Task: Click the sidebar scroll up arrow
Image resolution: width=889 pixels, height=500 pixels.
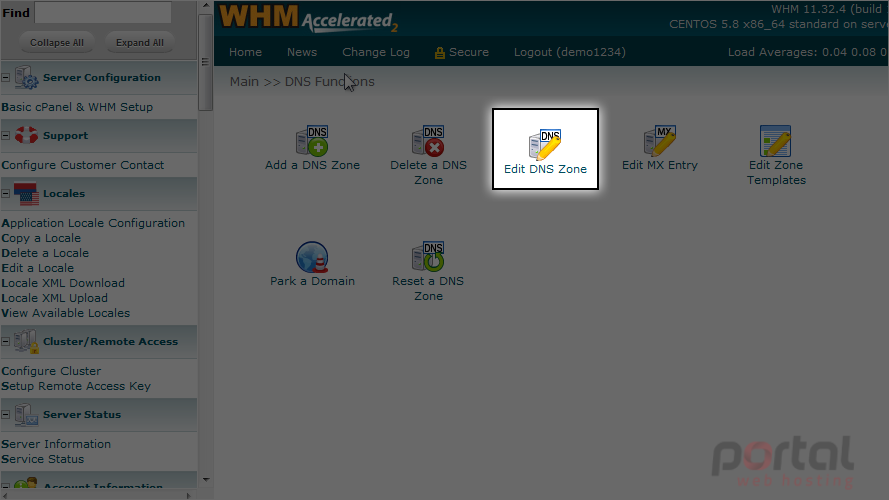Action: point(205,6)
